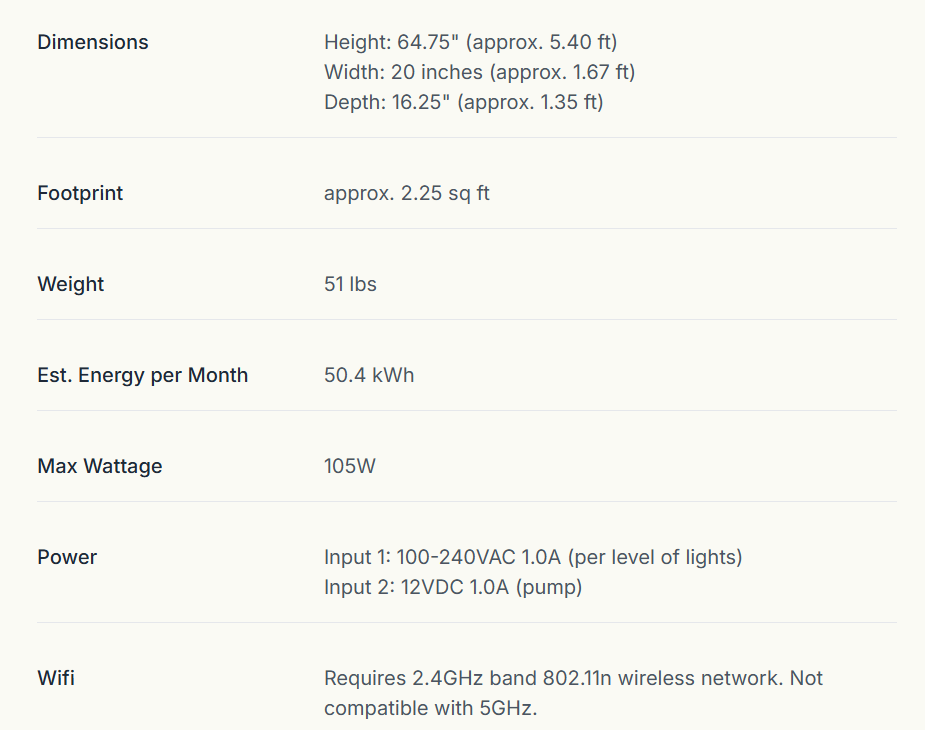The width and height of the screenshot is (925, 730).
Task: Click the Max Wattage label
Action: coord(99,466)
